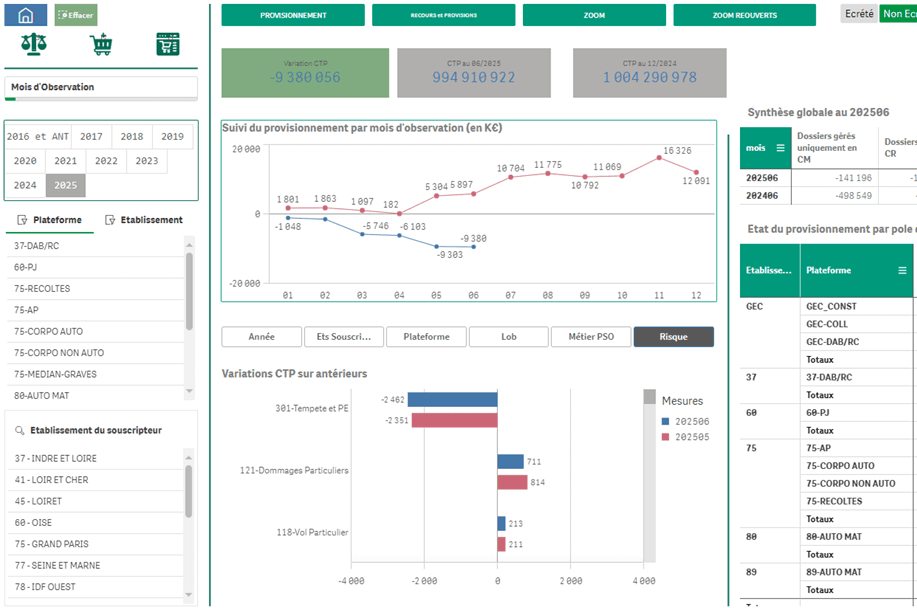Select the scales (balance) module icon
Viewport: 917px width, 608px height.
[x=33, y=43]
